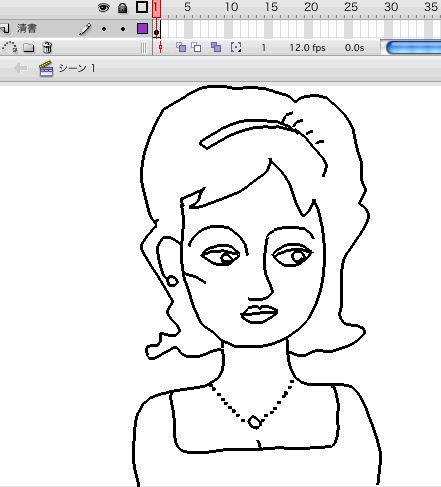The width and height of the screenshot is (441, 487).
Task: Enable Onion Skin Outlines
Action: click(196, 47)
